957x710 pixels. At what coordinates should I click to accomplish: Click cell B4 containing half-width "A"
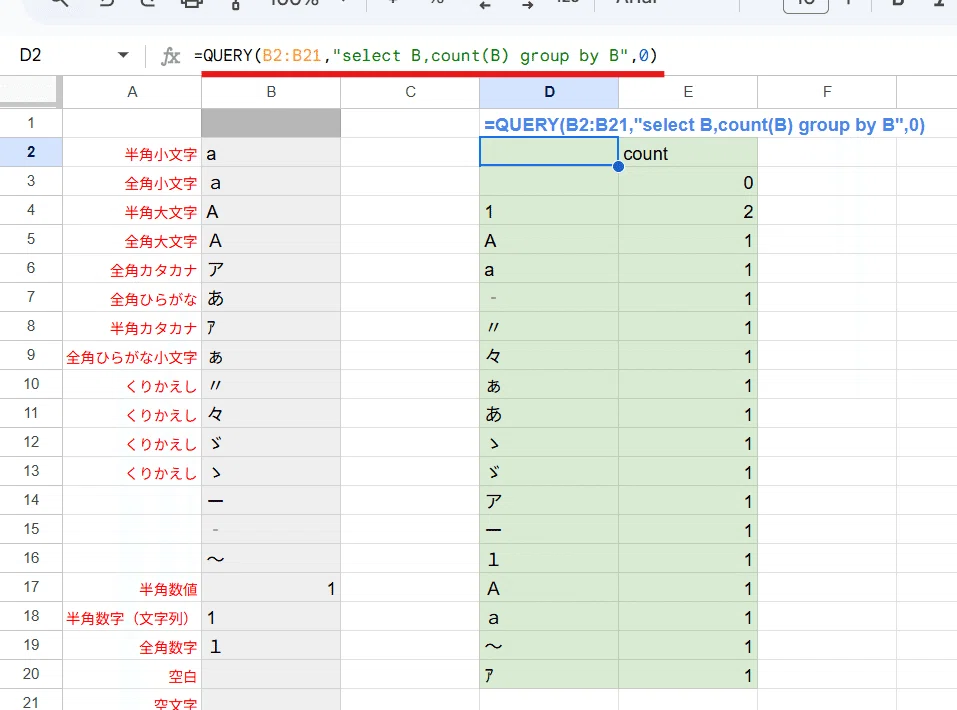click(271, 211)
